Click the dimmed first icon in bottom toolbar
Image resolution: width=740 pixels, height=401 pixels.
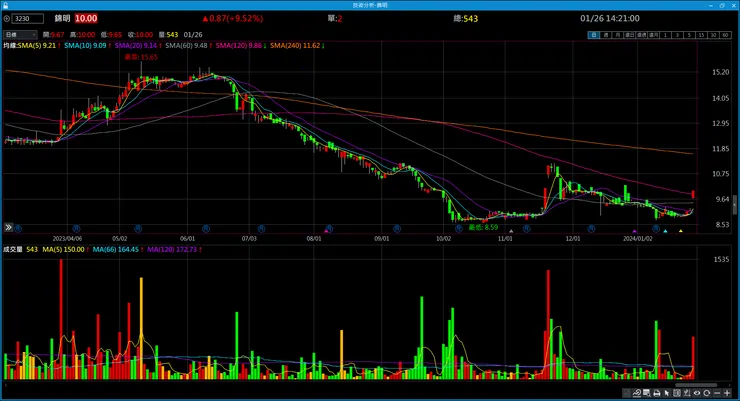627,393
